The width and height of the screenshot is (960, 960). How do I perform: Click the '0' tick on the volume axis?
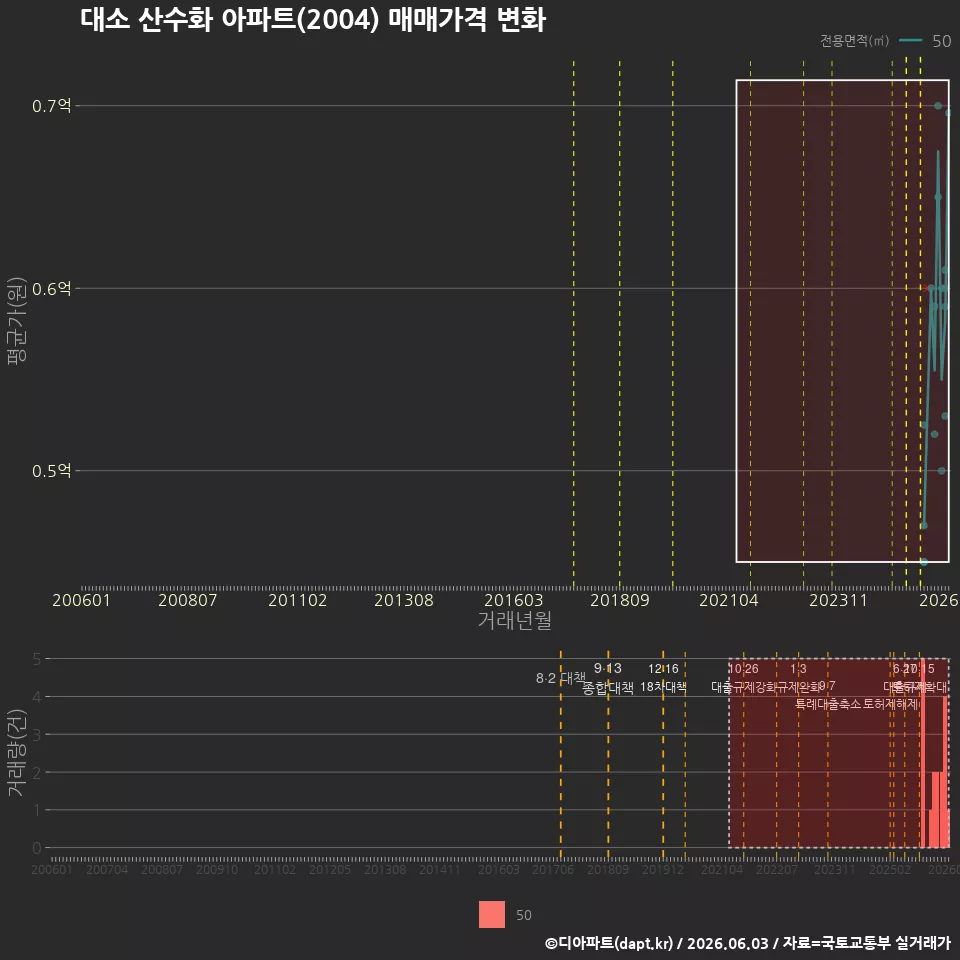click(x=37, y=848)
